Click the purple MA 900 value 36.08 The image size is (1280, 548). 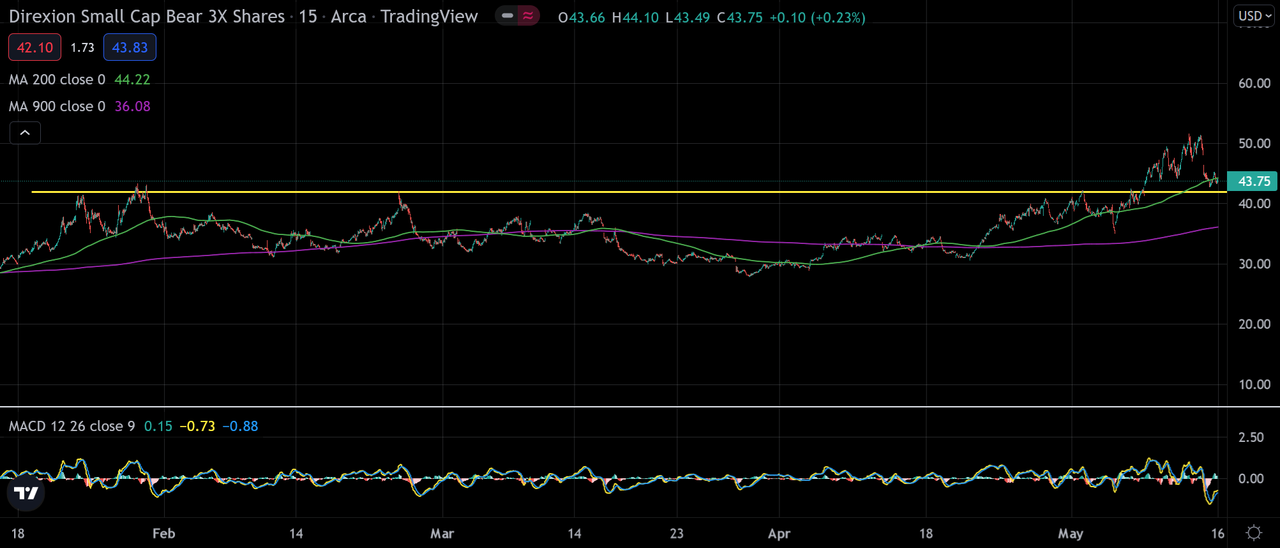(x=133, y=106)
